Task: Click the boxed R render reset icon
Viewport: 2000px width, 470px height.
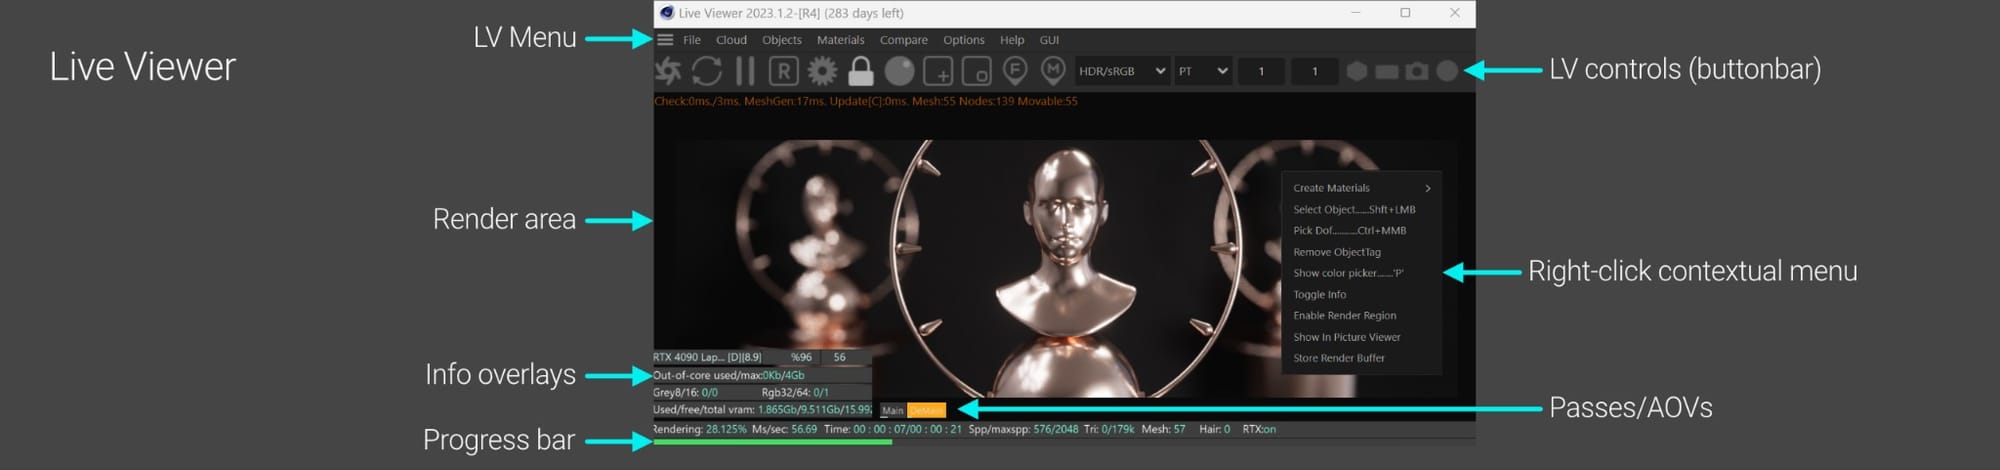Action: click(784, 71)
